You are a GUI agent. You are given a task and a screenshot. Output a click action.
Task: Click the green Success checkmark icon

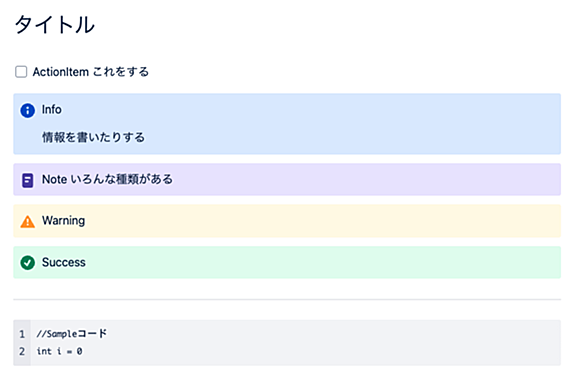28,263
